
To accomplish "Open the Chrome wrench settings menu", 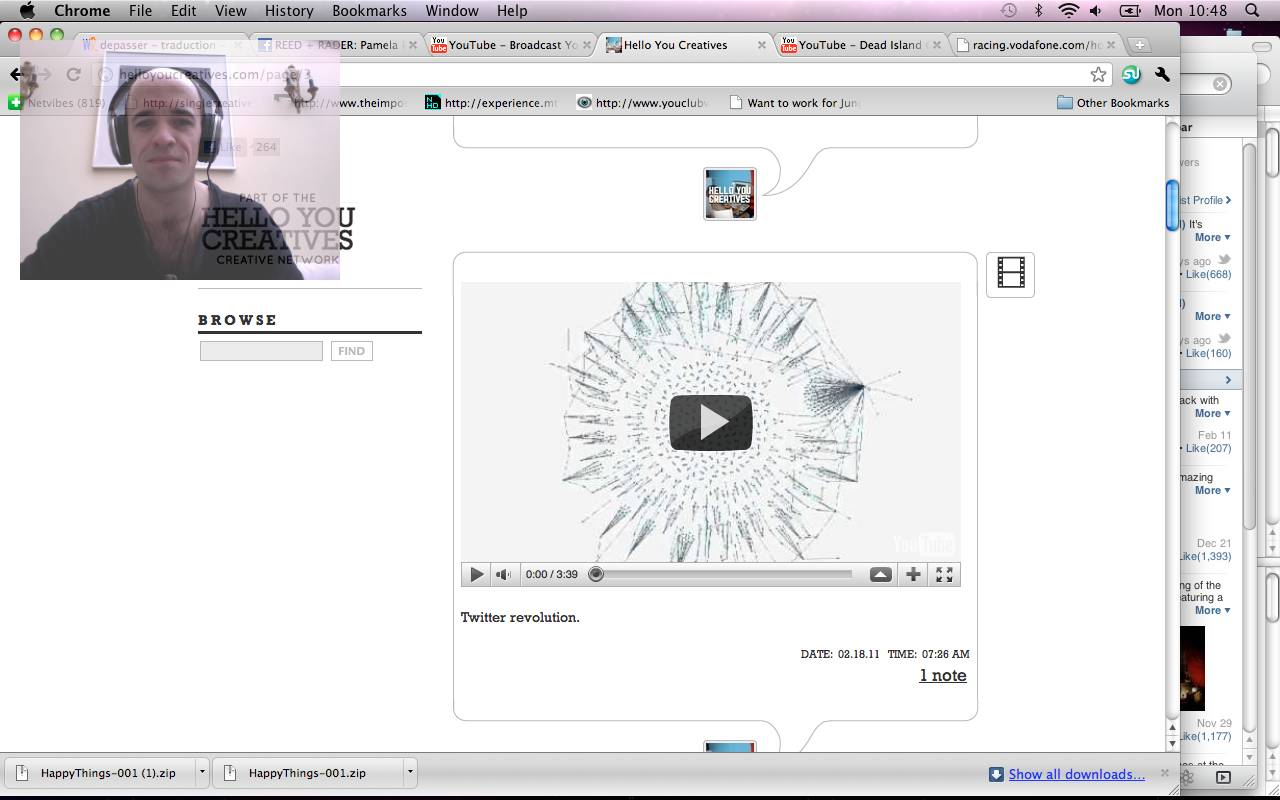I will (1162, 75).
